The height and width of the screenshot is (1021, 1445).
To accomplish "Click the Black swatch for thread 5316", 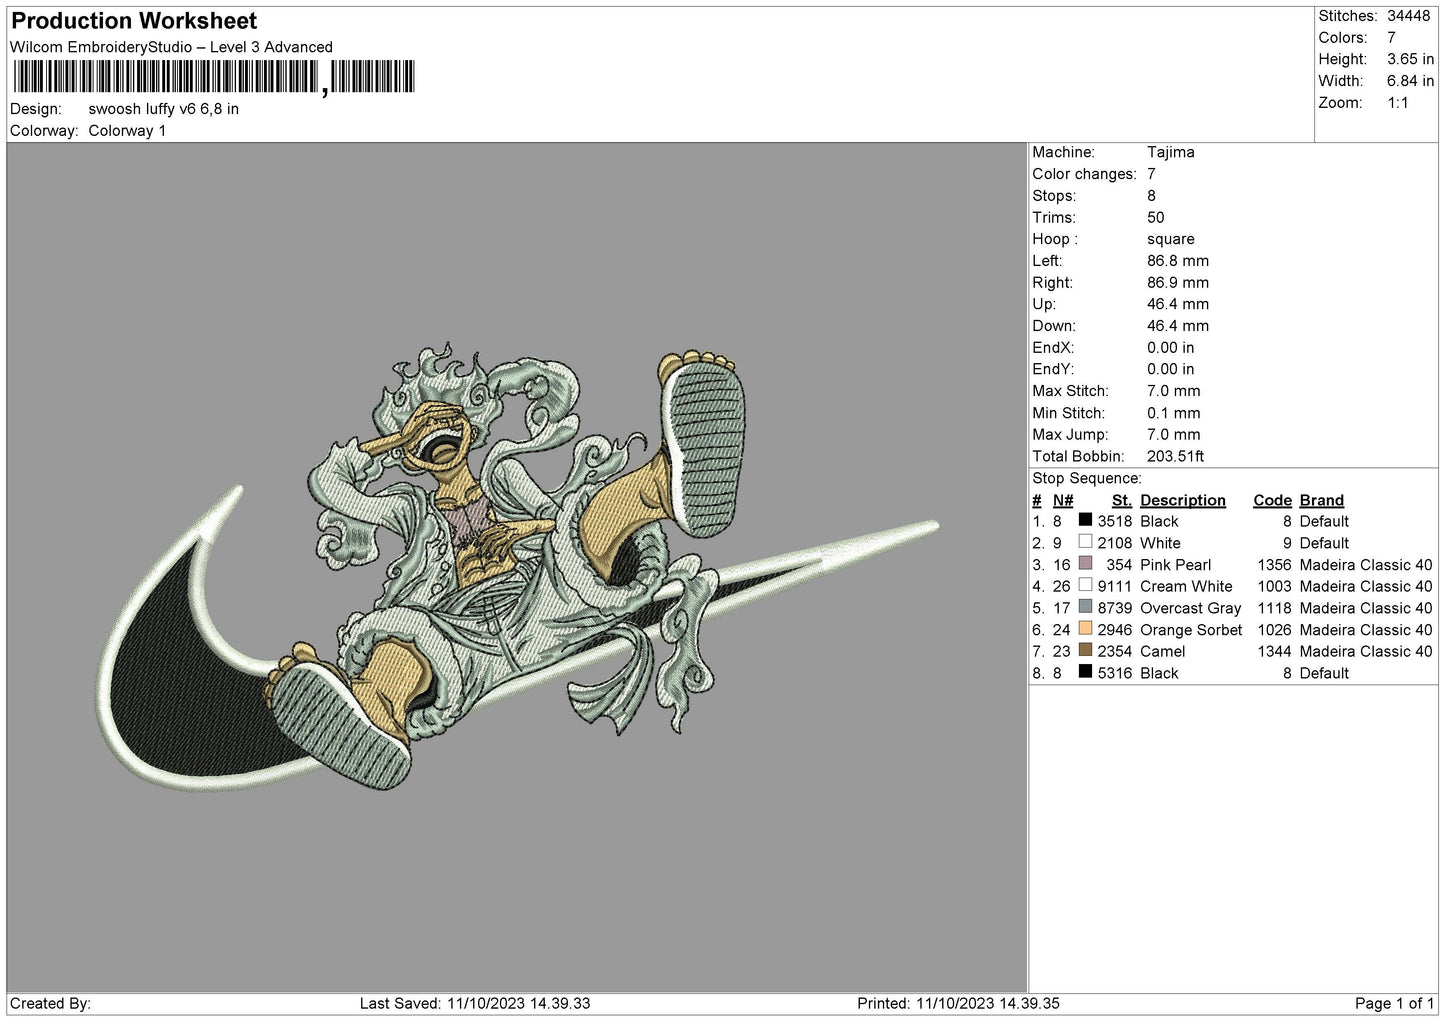I will click(x=1085, y=672).
